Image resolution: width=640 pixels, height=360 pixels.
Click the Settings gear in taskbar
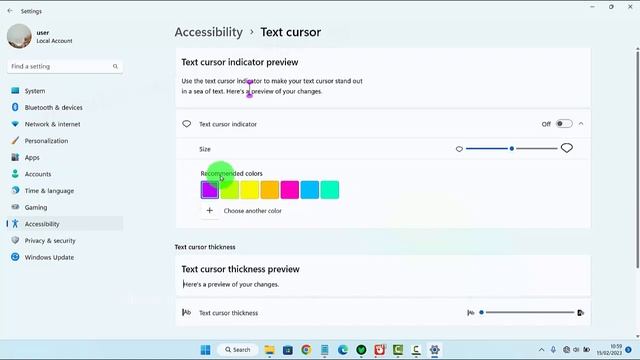click(x=435, y=350)
